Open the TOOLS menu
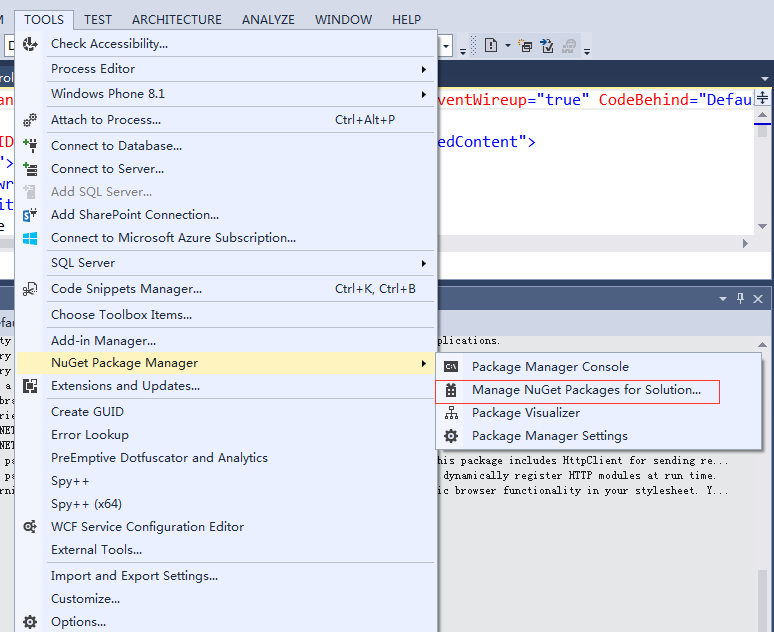The image size is (774, 632). 44,20
